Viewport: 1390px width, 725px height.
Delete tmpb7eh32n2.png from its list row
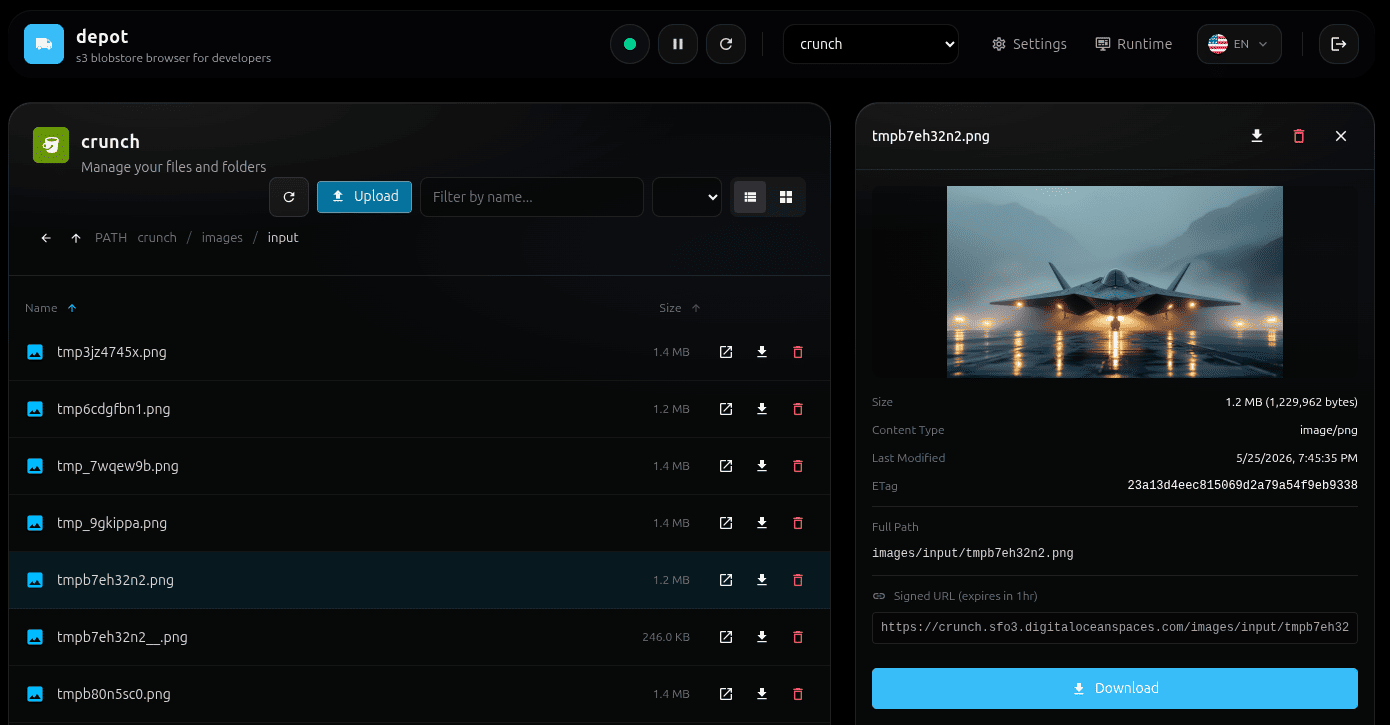click(798, 580)
